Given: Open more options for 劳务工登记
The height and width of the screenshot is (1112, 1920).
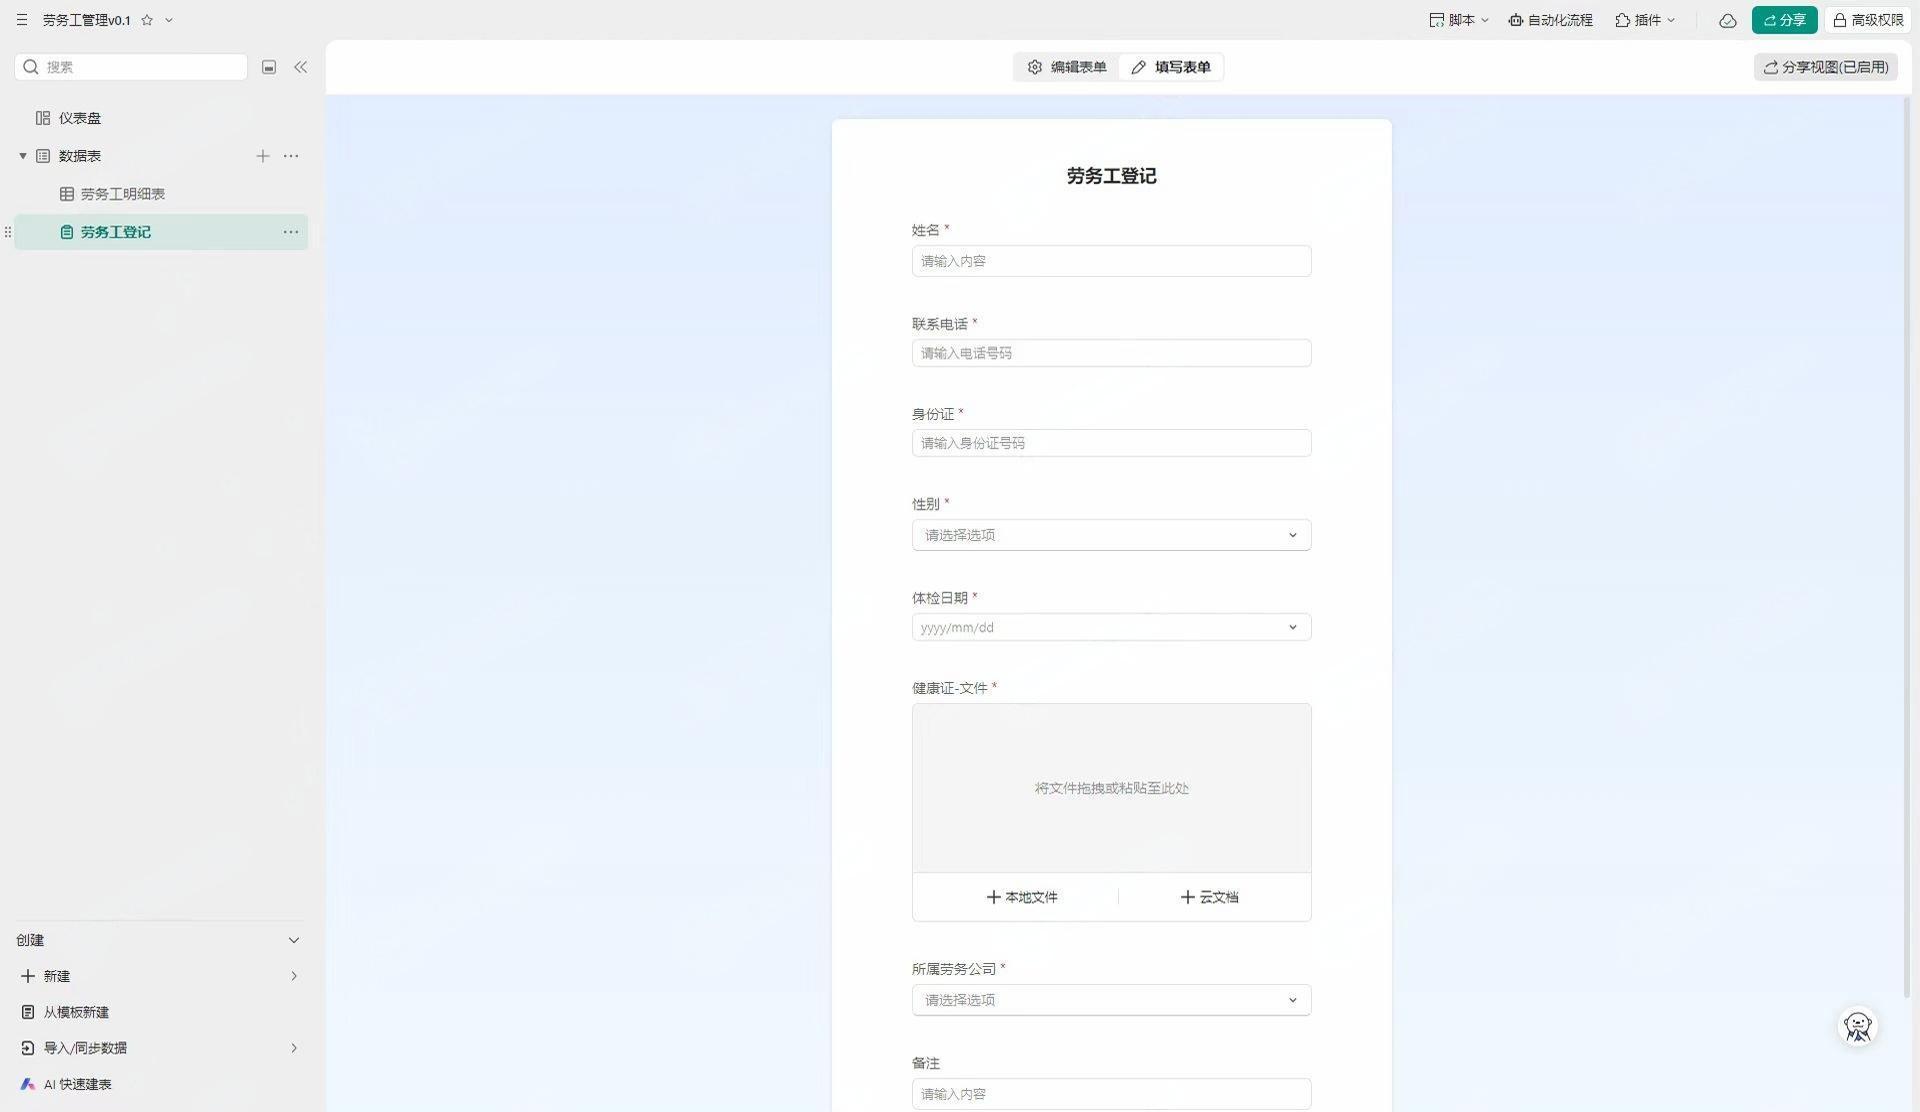Looking at the screenshot, I should tap(291, 232).
